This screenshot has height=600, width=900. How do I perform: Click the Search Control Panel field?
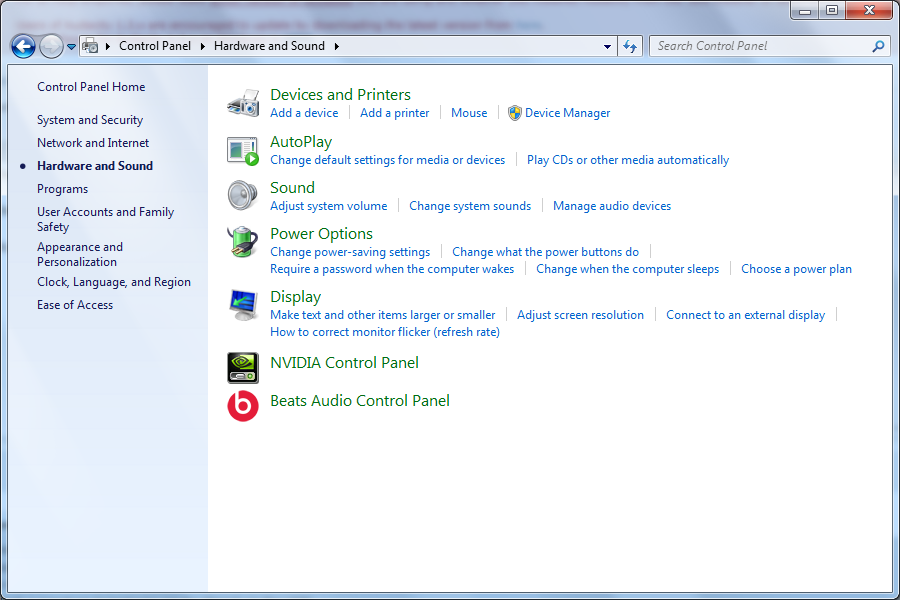point(760,46)
